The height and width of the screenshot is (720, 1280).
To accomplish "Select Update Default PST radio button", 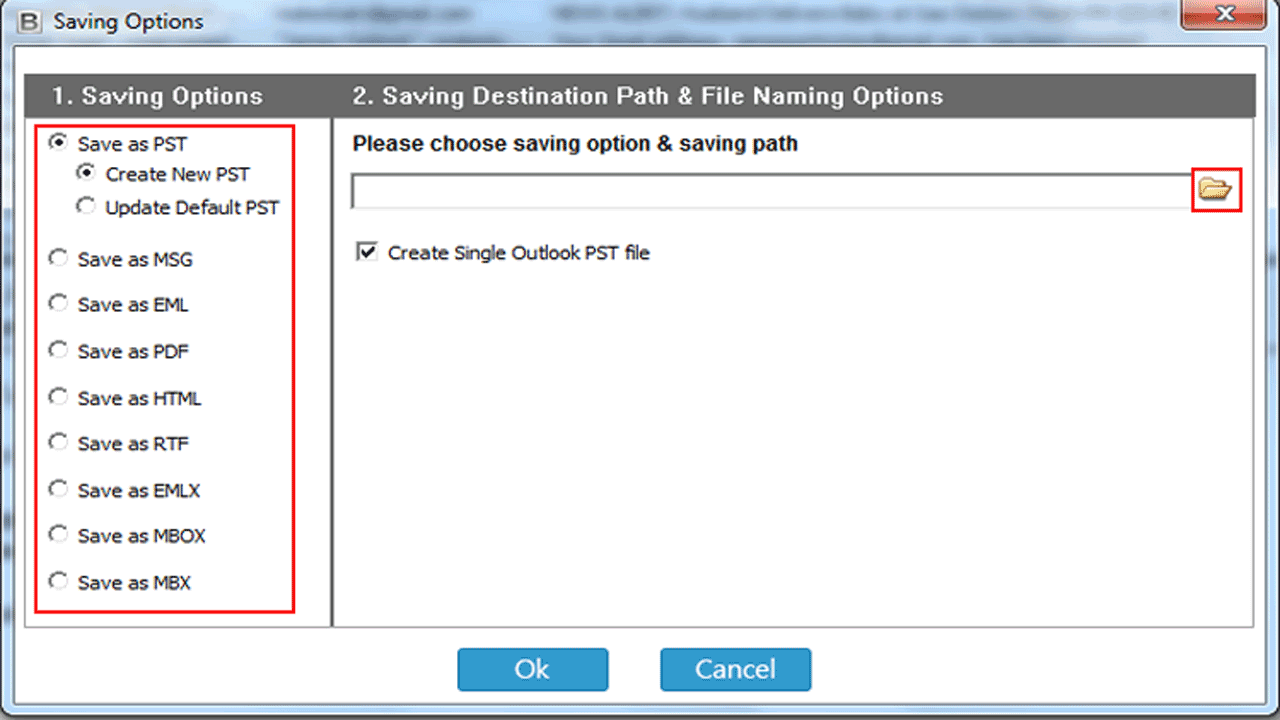I will pyautogui.click(x=87, y=207).
